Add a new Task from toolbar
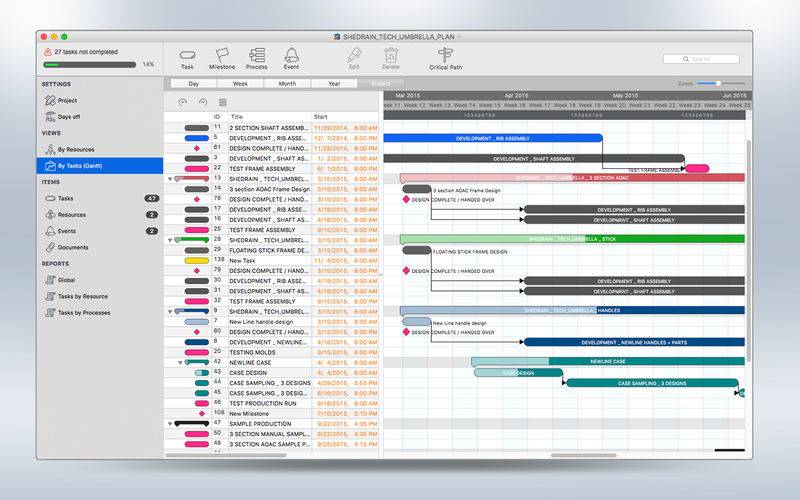Screen dimensions: 800x500 coord(187,59)
